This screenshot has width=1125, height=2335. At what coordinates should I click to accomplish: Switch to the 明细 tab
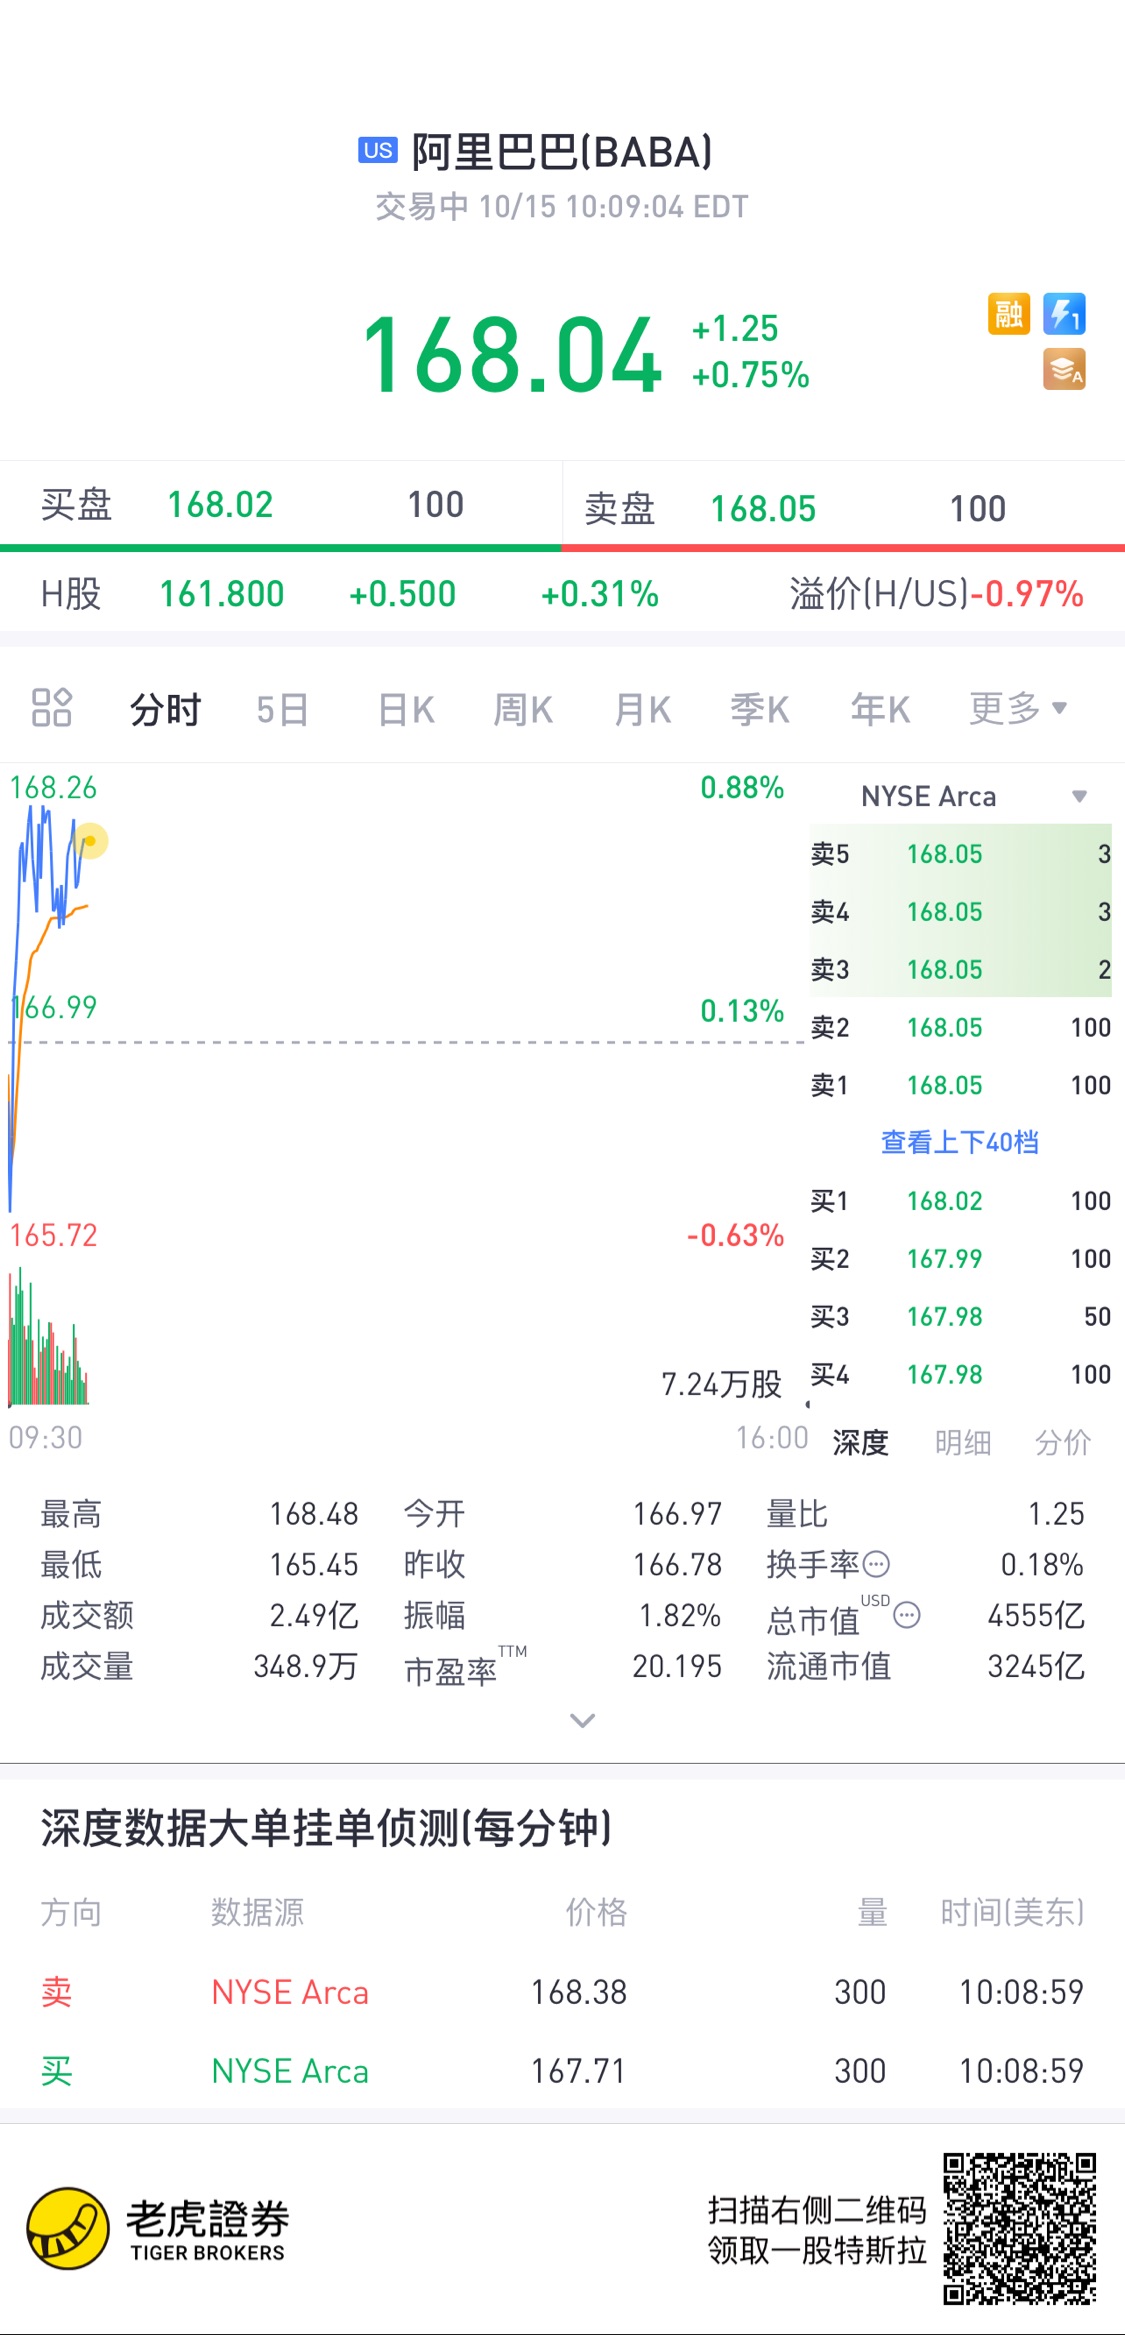click(x=962, y=1442)
